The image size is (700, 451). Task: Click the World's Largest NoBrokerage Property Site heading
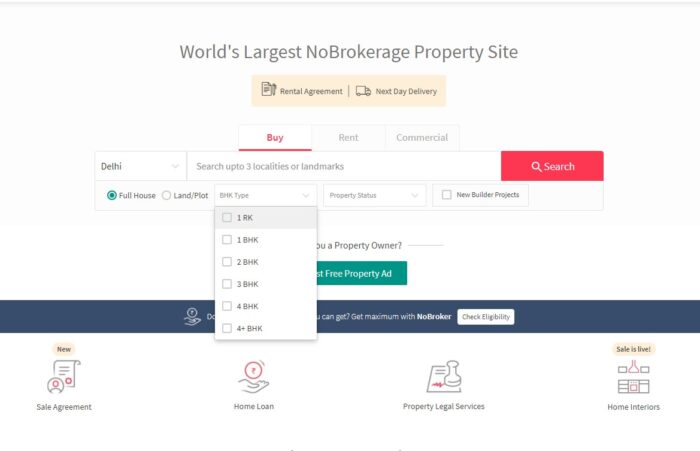(x=349, y=52)
